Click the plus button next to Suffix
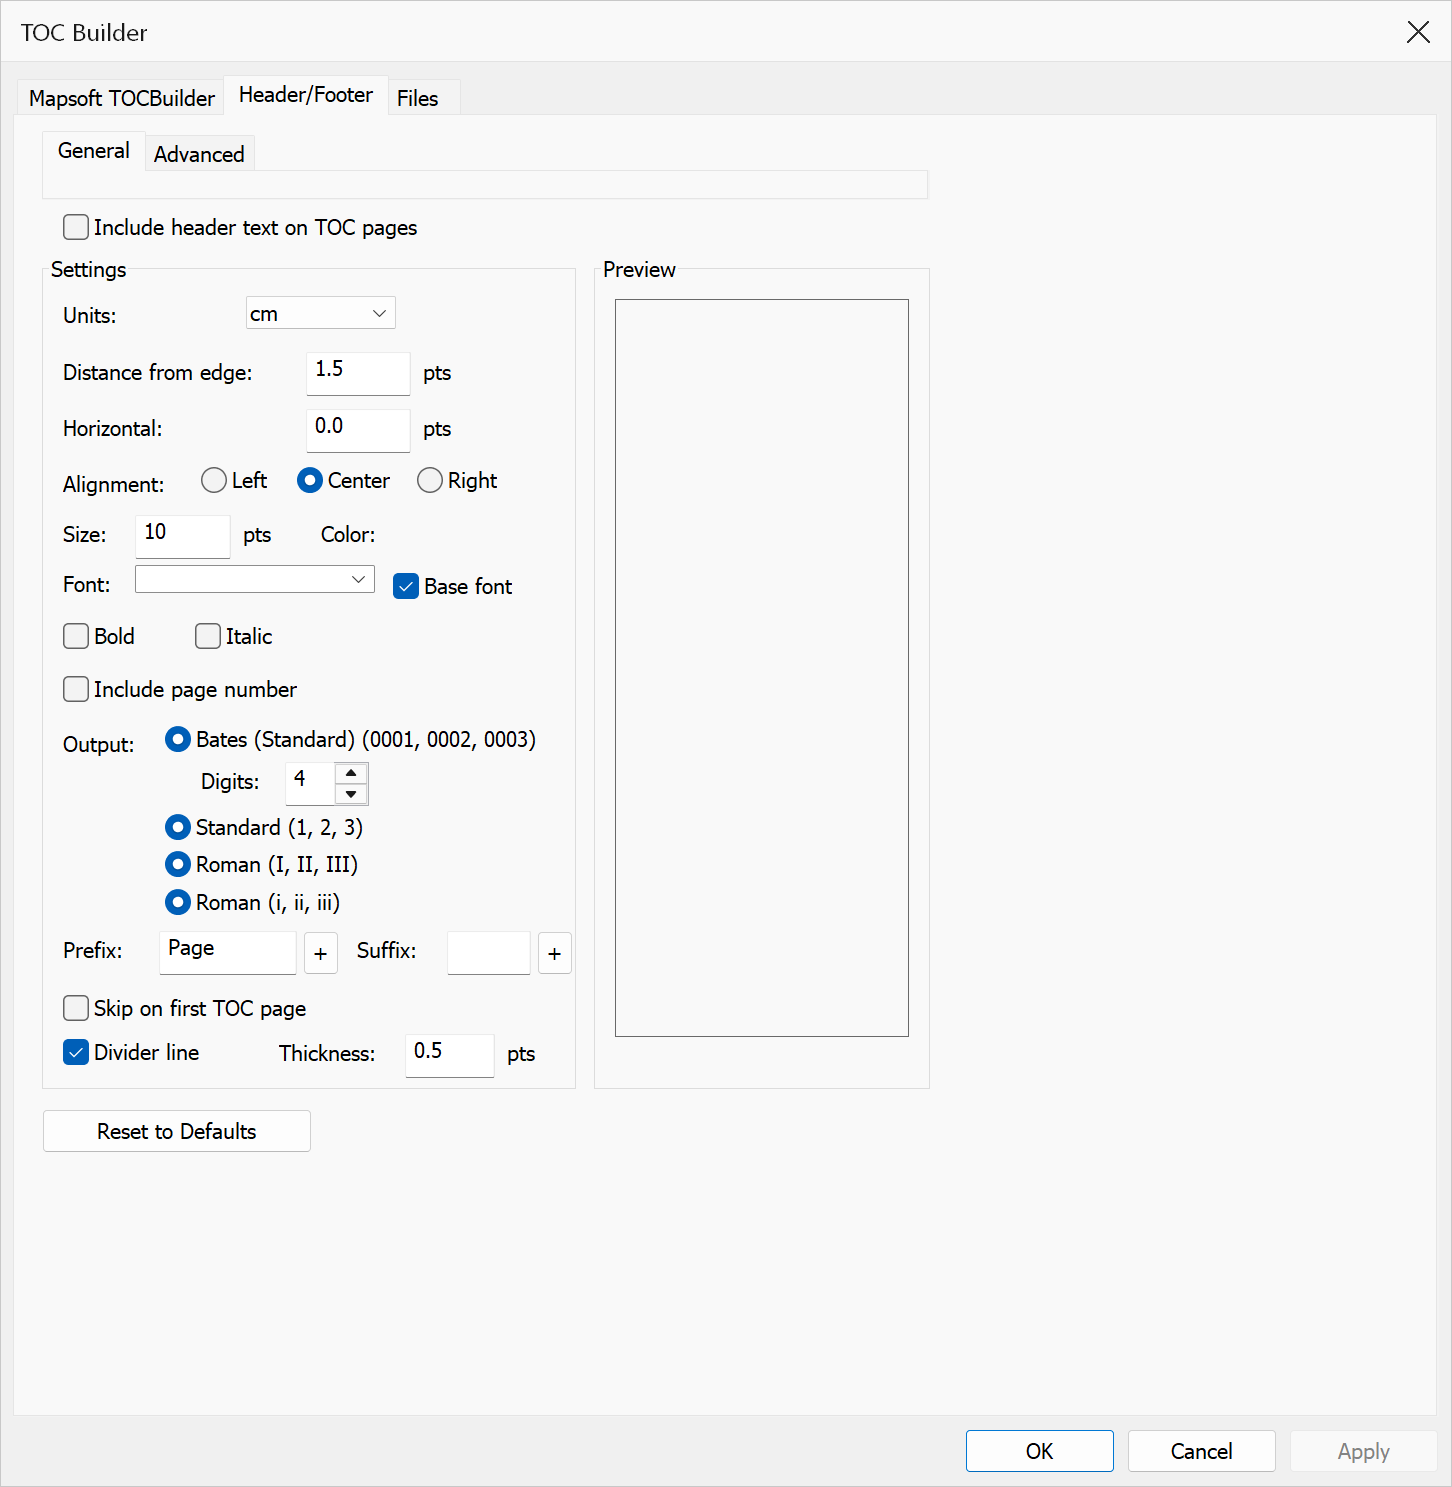The image size is (1452, 1487). point(554,953)
